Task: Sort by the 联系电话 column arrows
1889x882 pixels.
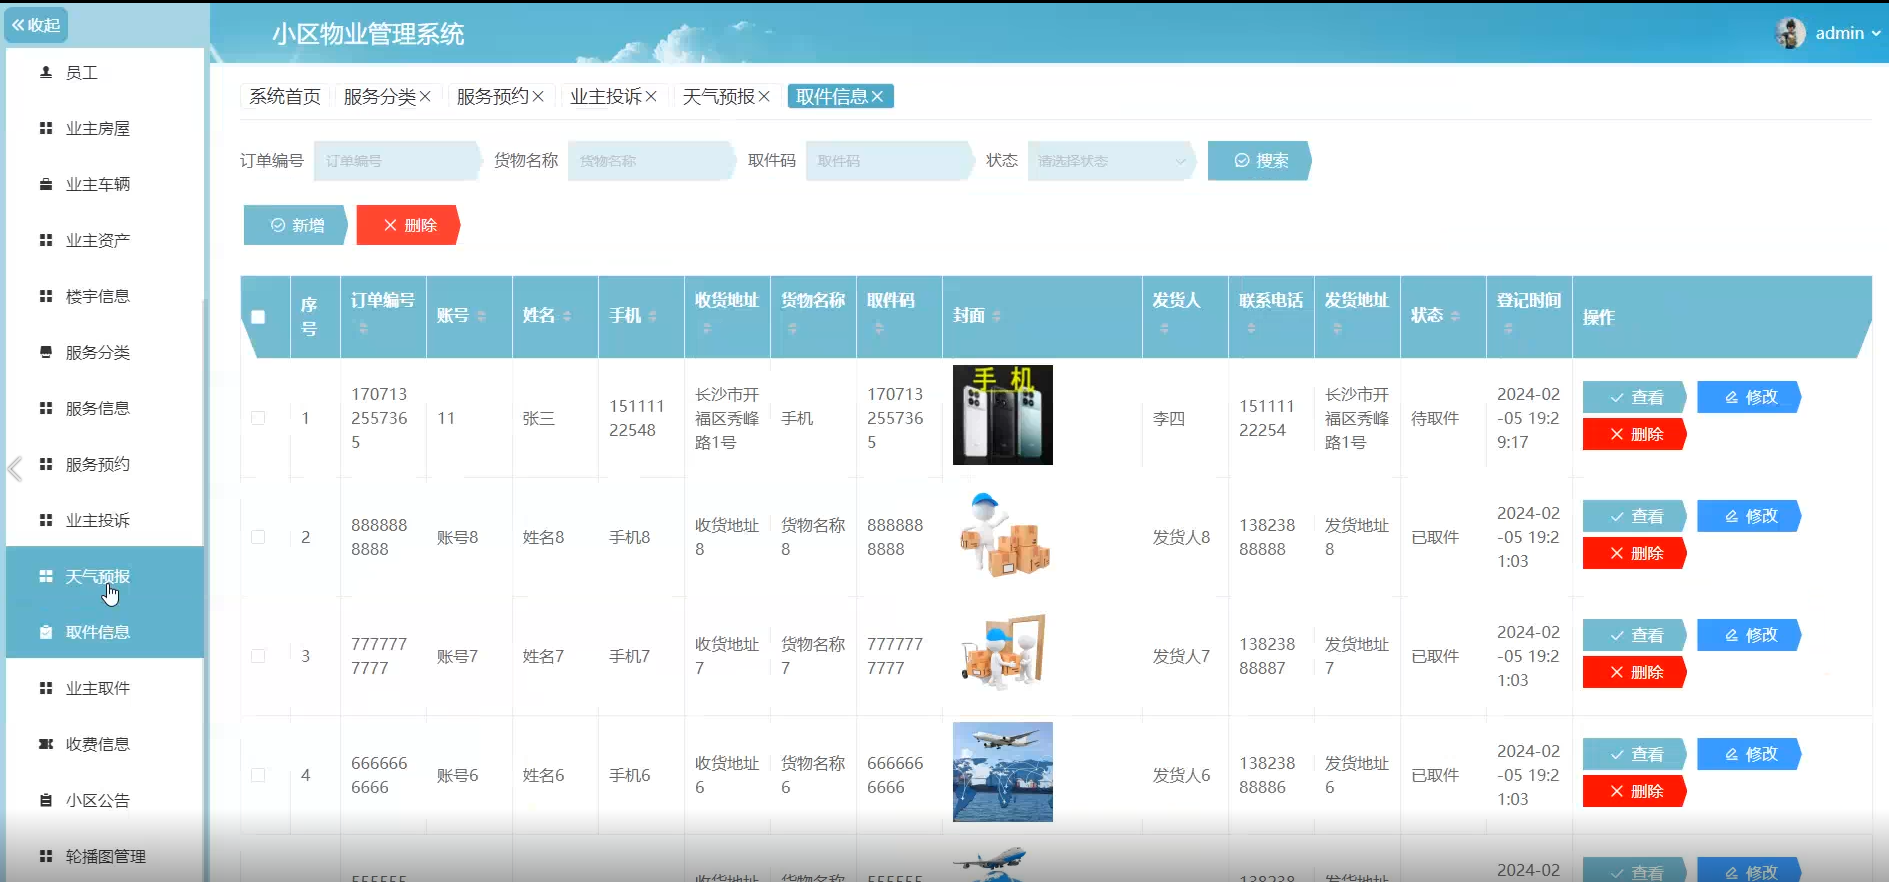Action: click(x=1251, y=328)
